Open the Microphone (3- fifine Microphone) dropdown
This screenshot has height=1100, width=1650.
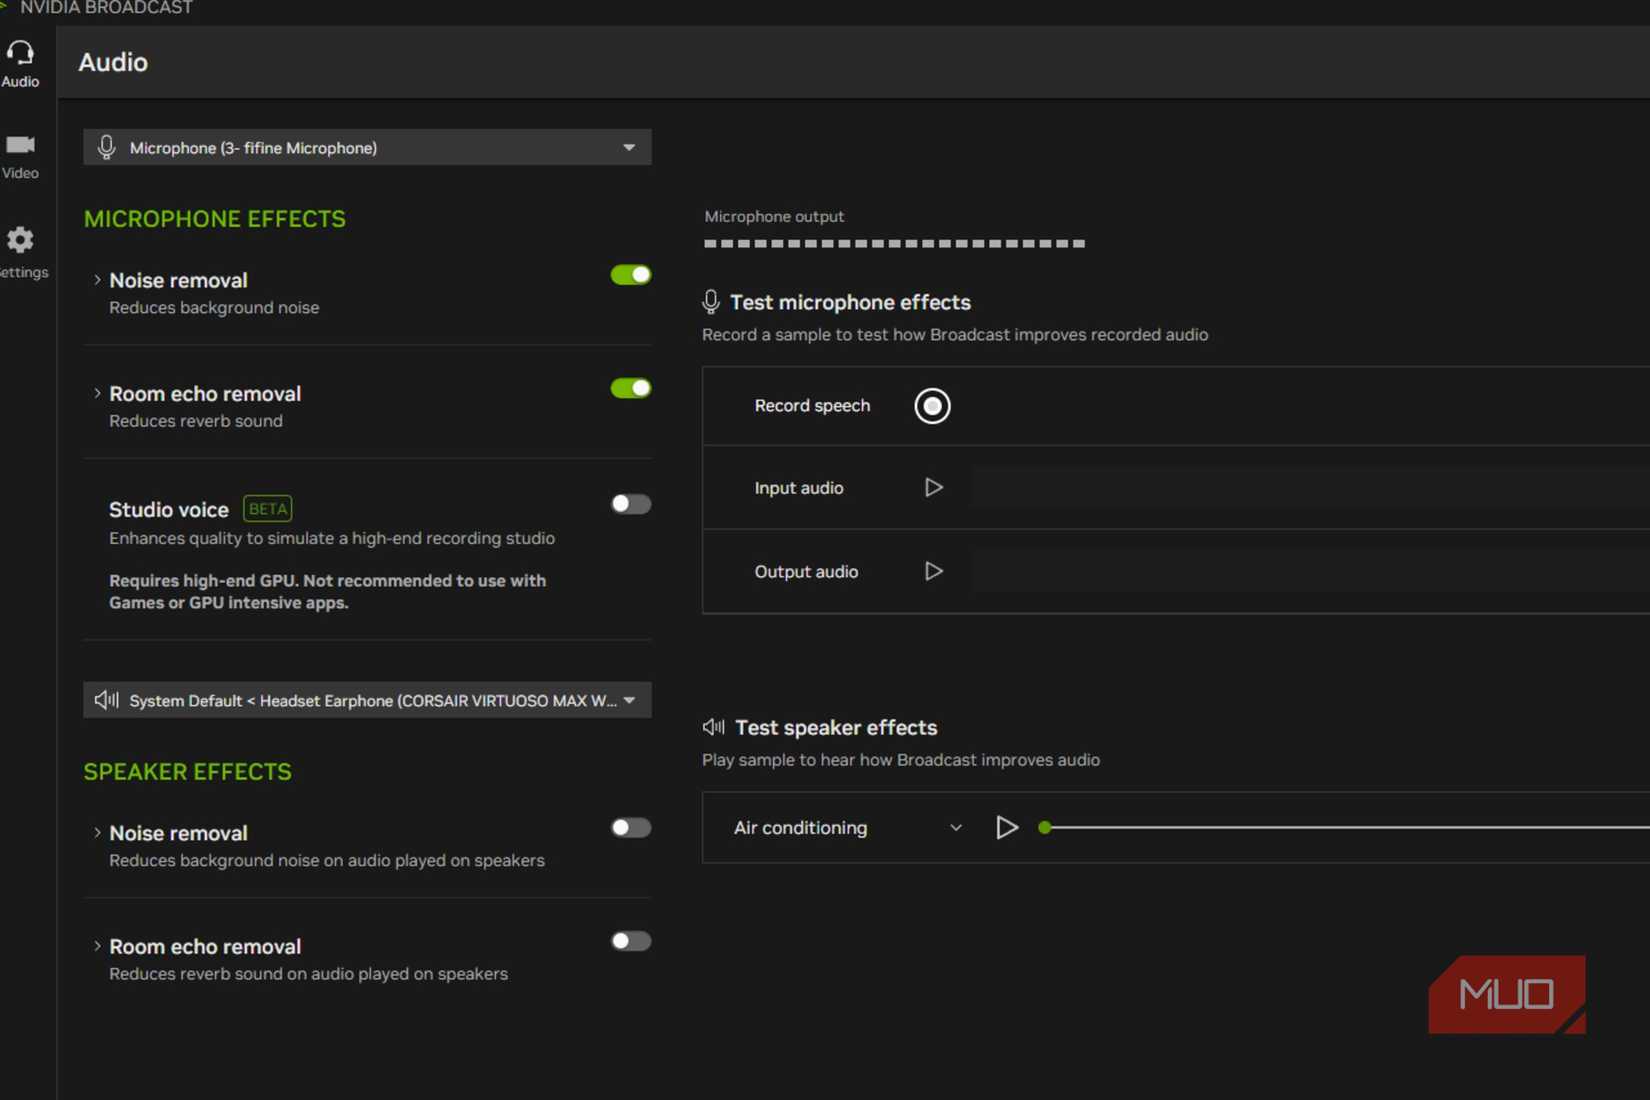(367, 148)
